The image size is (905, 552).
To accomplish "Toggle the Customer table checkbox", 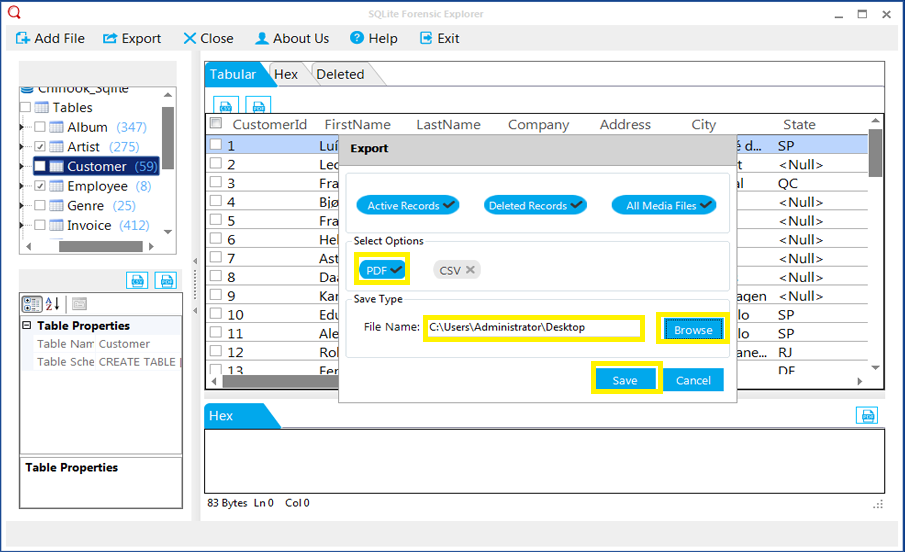I will click(x=40, y=166).
